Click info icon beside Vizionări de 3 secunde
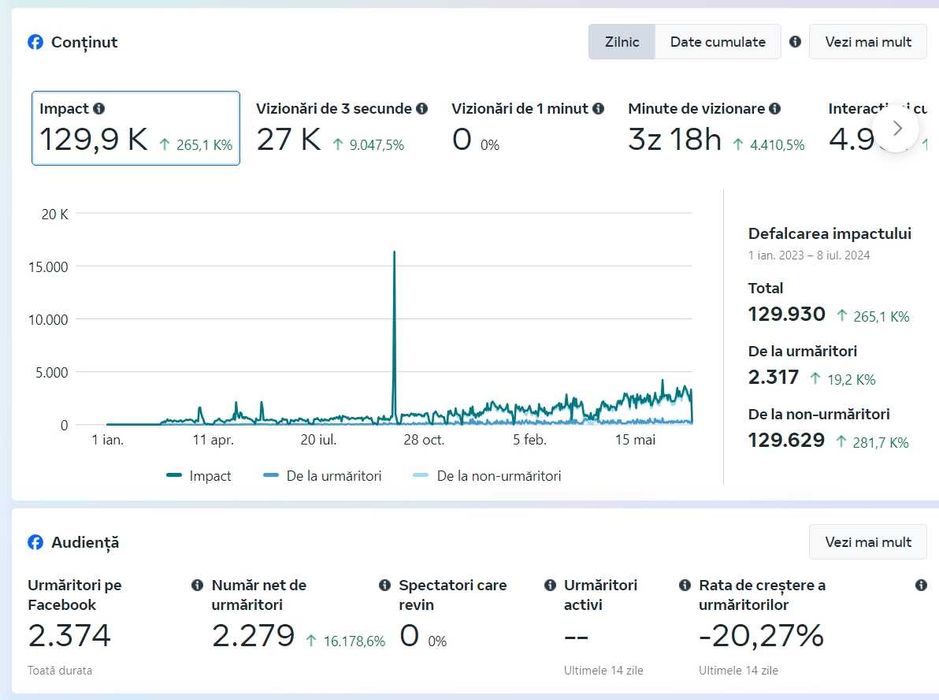This screenshot has height=700, width=939. [422, 108]
